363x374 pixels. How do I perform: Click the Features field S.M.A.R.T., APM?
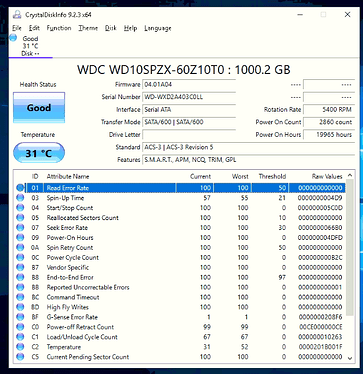249,160
